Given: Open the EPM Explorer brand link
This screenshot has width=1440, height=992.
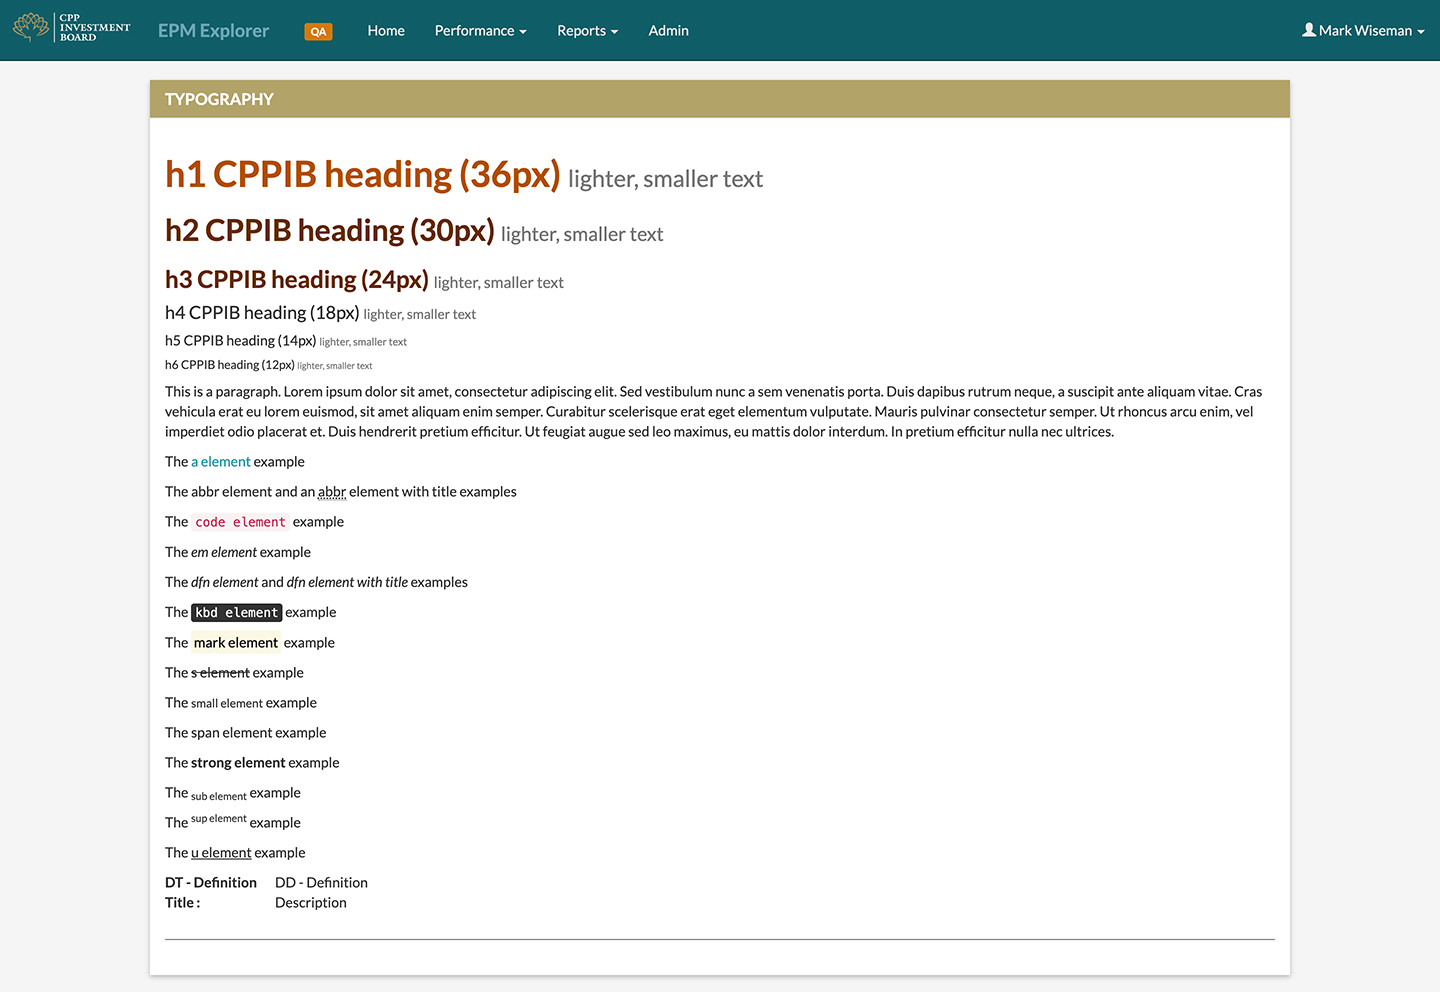Looking at the screenshot, I should 213,31.
